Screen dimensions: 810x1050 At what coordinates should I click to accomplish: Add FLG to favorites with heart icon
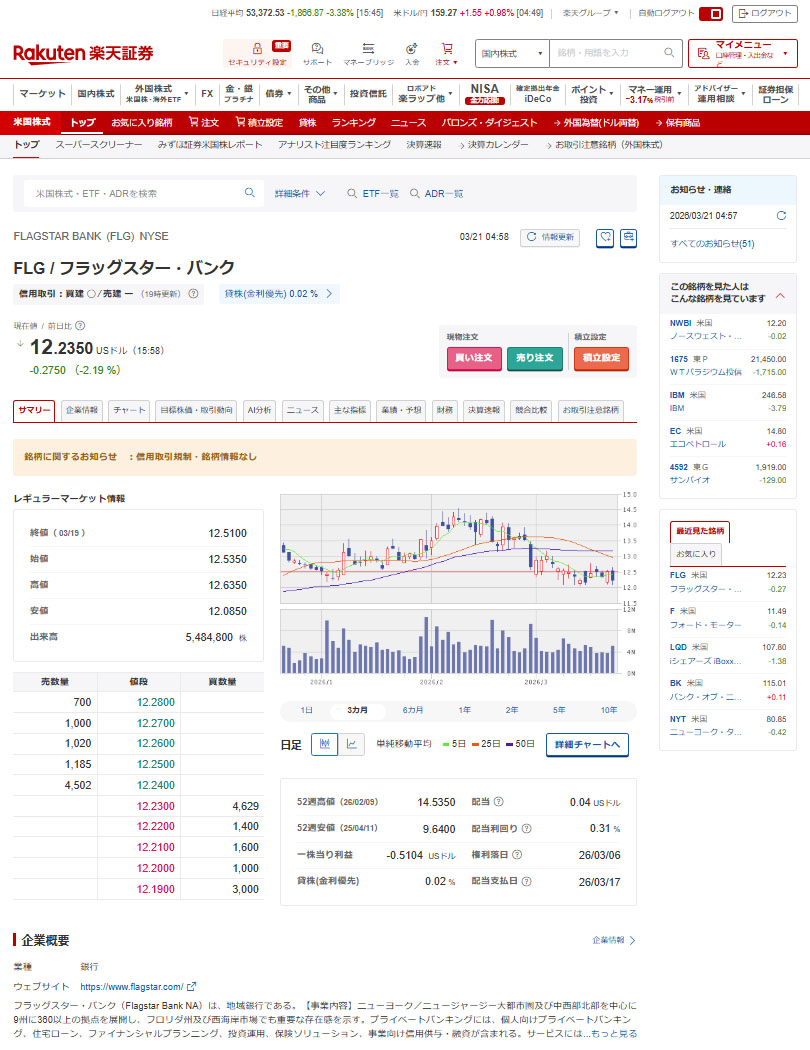605,237
